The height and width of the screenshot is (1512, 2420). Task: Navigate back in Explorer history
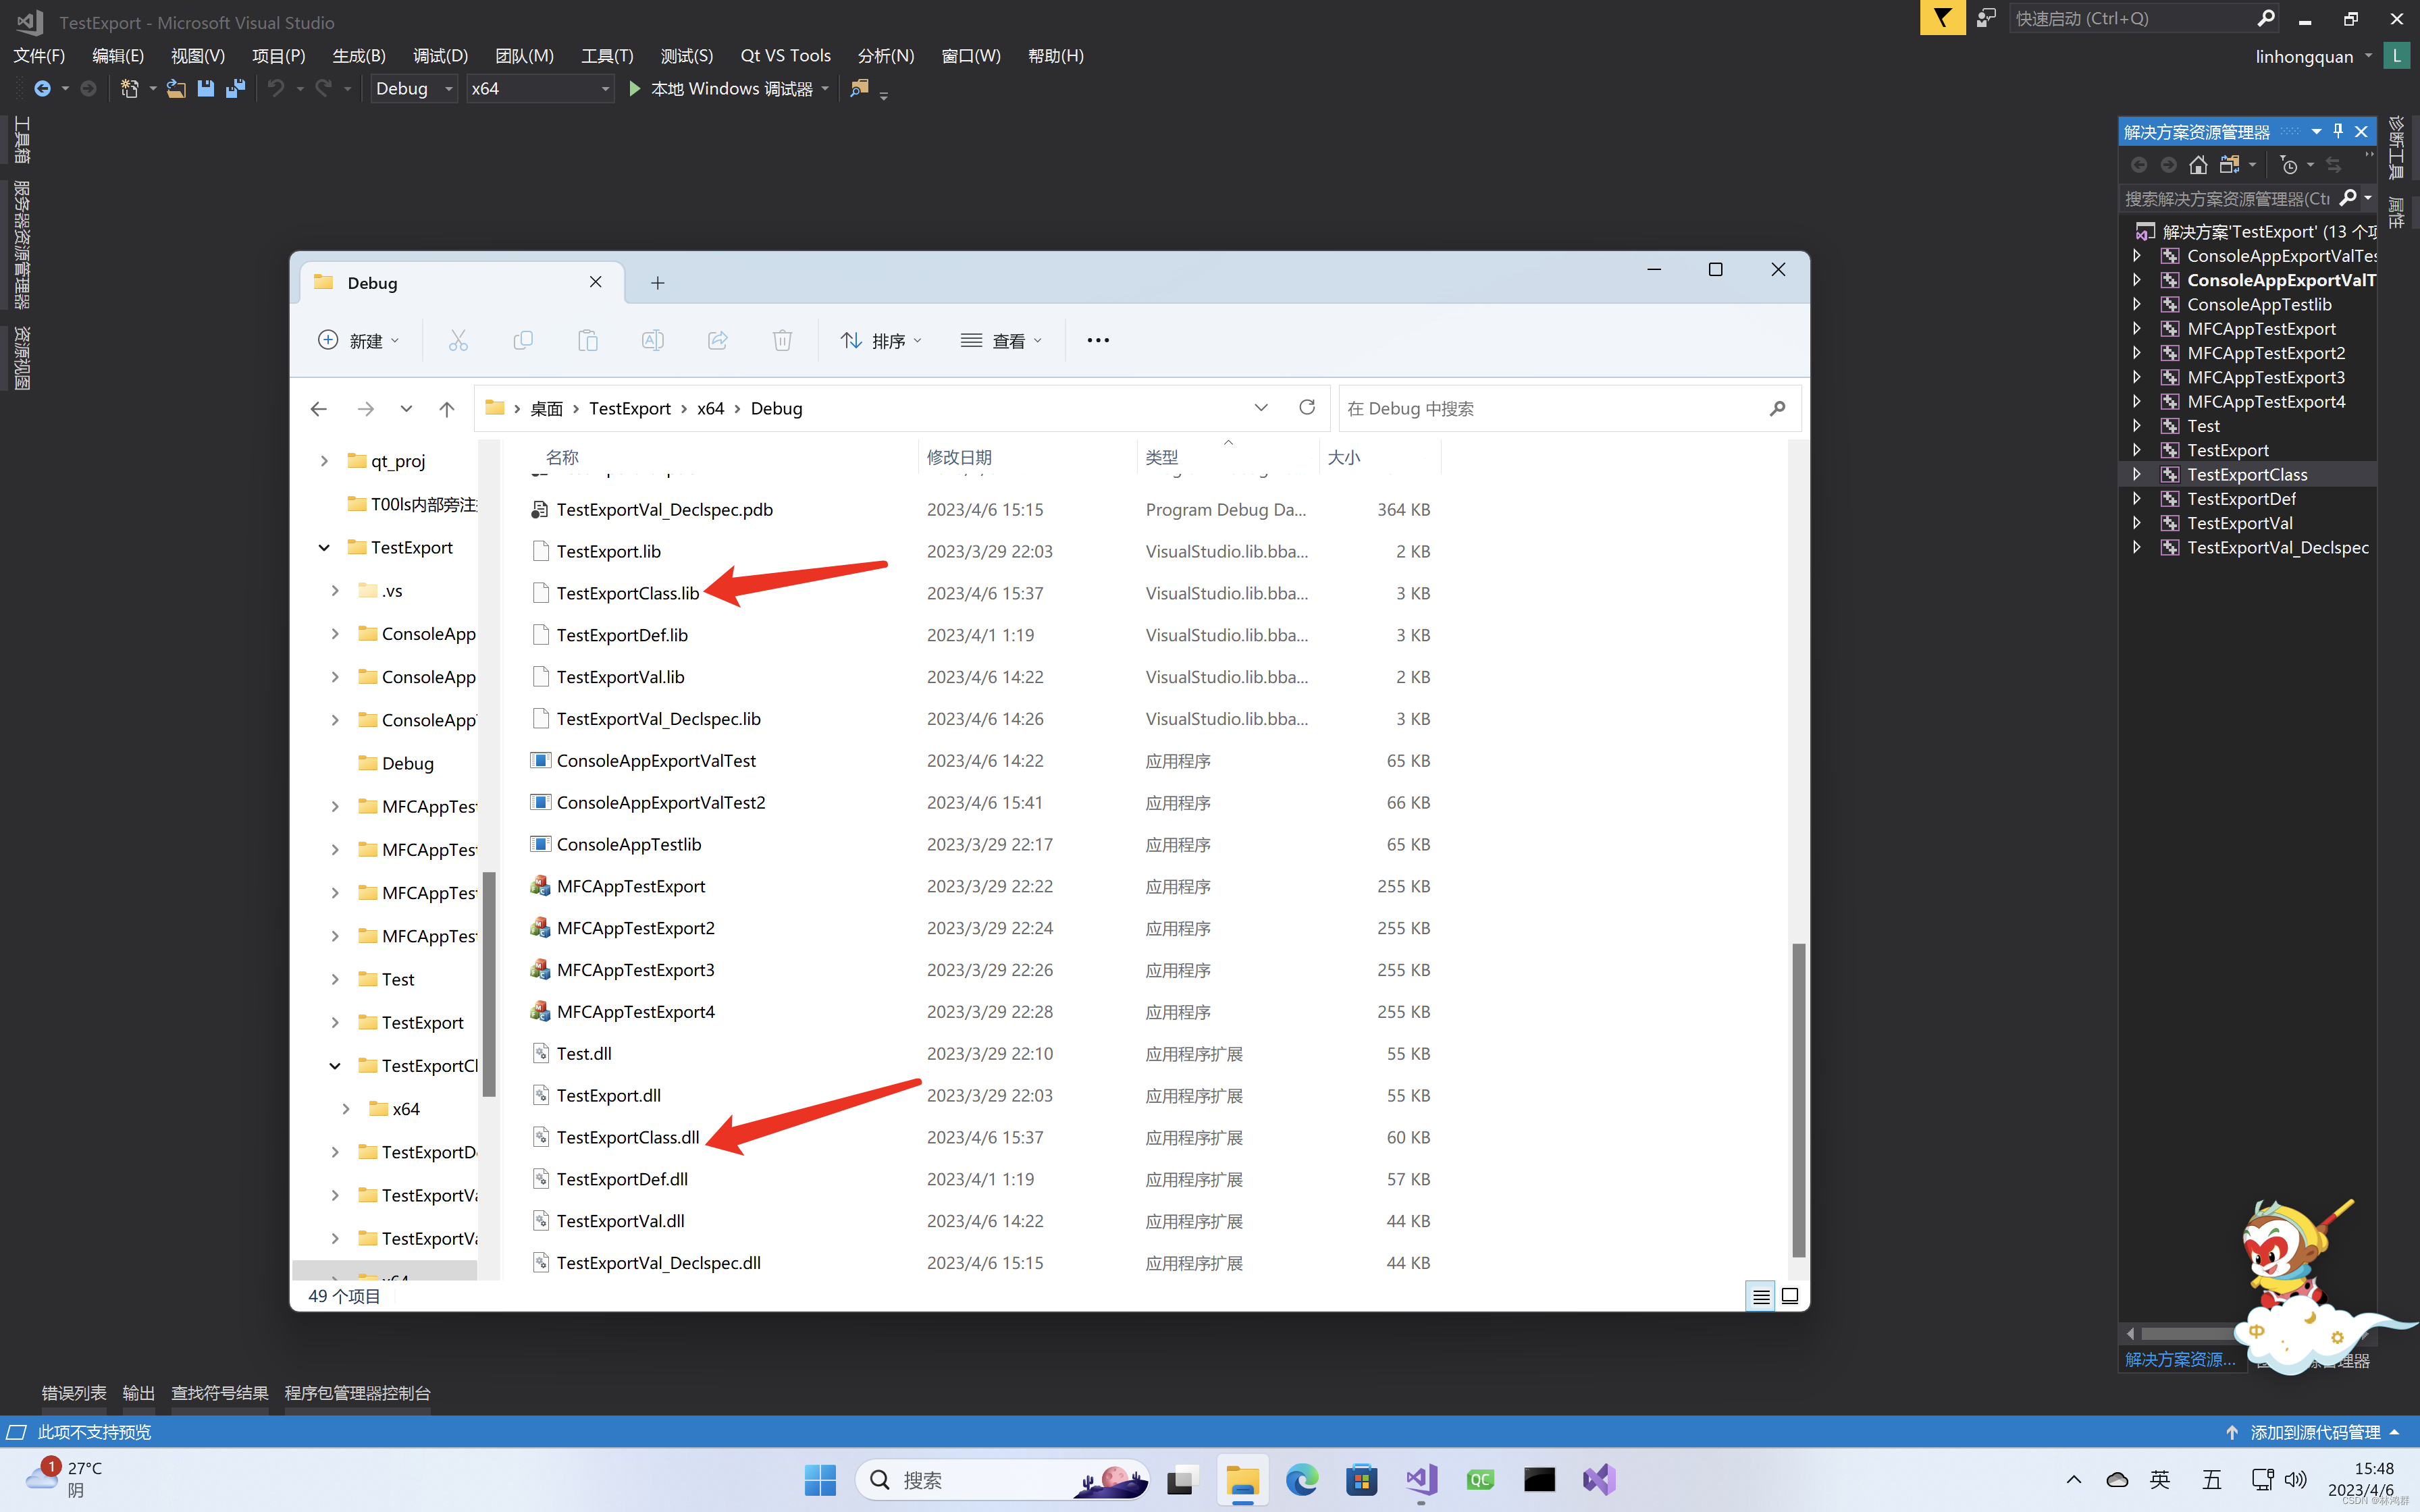coord(319,409)
